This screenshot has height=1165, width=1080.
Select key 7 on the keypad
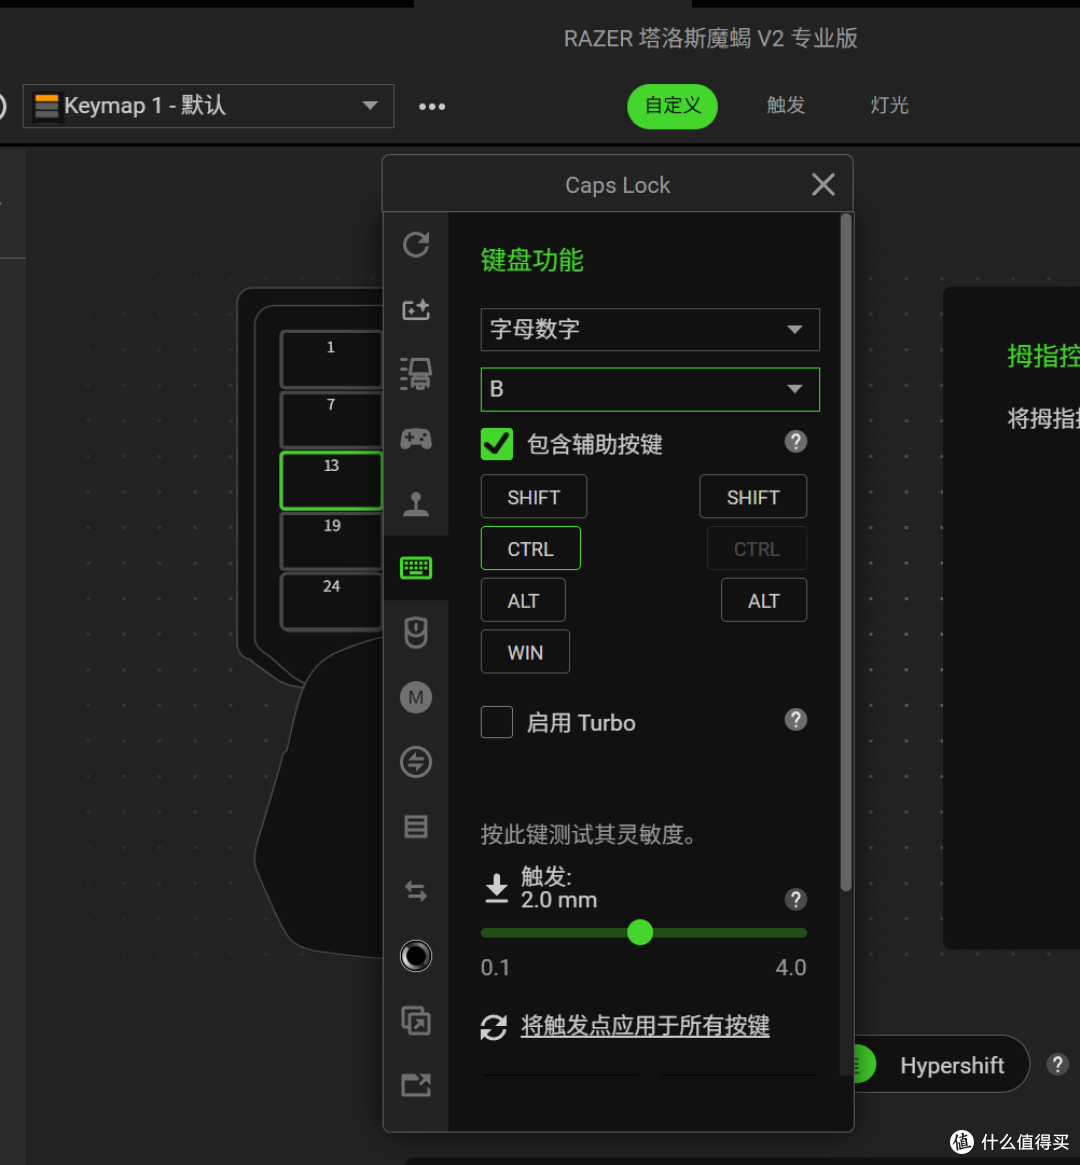click(331, 419)
